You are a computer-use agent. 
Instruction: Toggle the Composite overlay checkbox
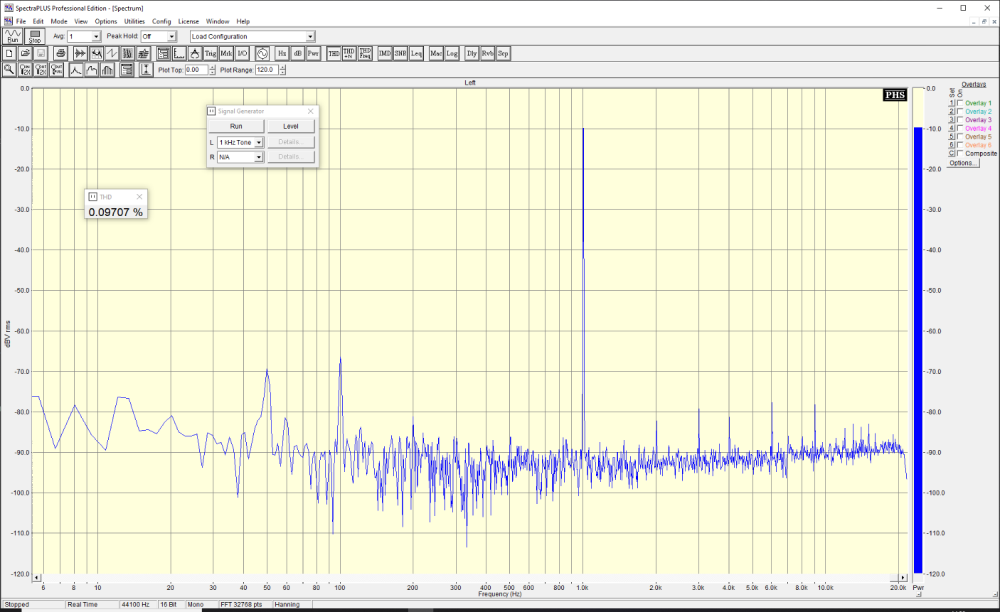tap(961, 154)
